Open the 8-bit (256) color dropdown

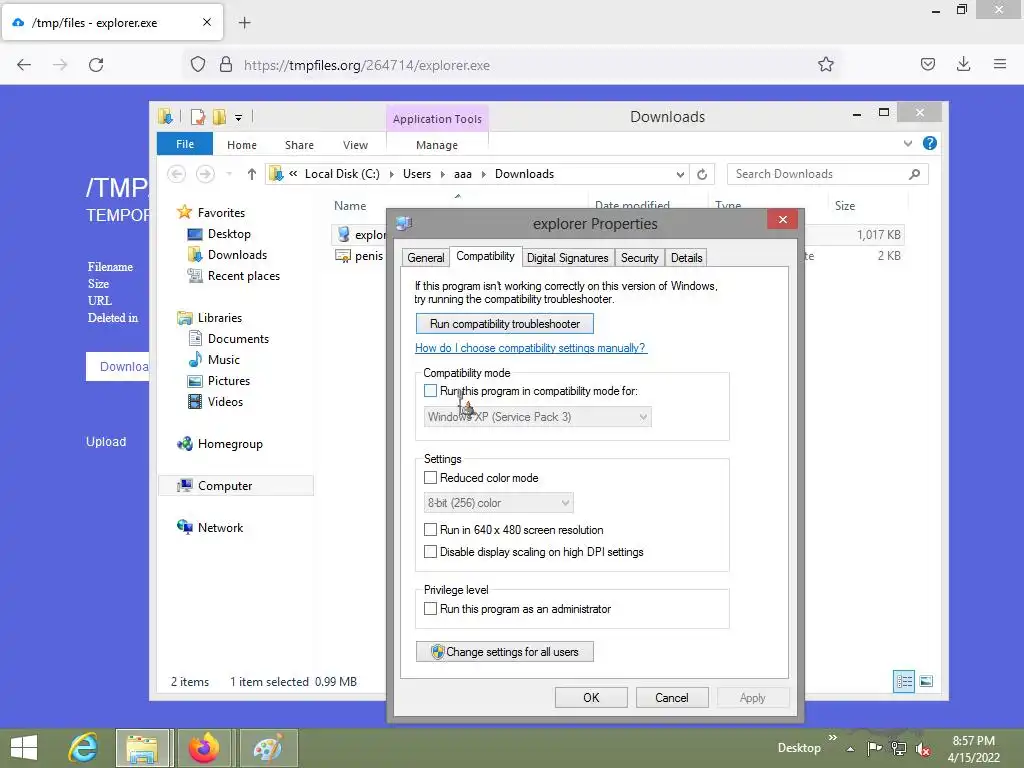click(498, 503)
